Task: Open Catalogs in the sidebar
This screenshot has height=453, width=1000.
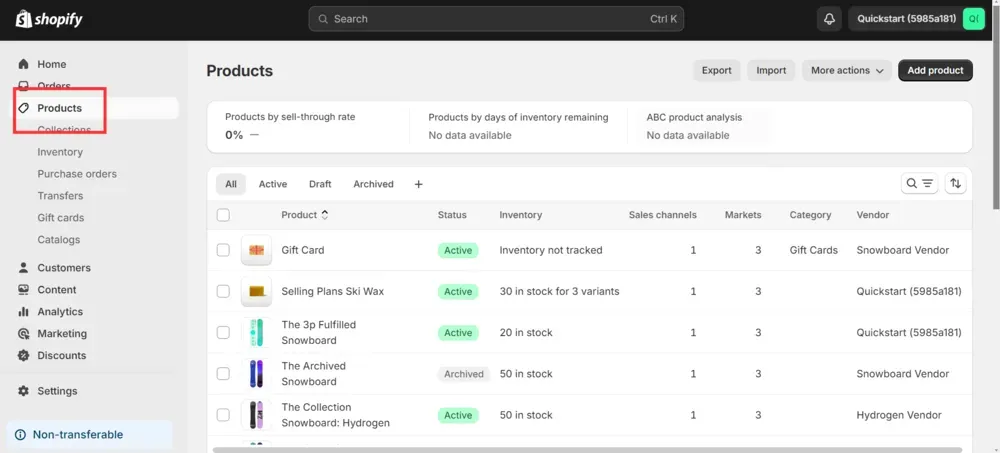Action: 59,240
